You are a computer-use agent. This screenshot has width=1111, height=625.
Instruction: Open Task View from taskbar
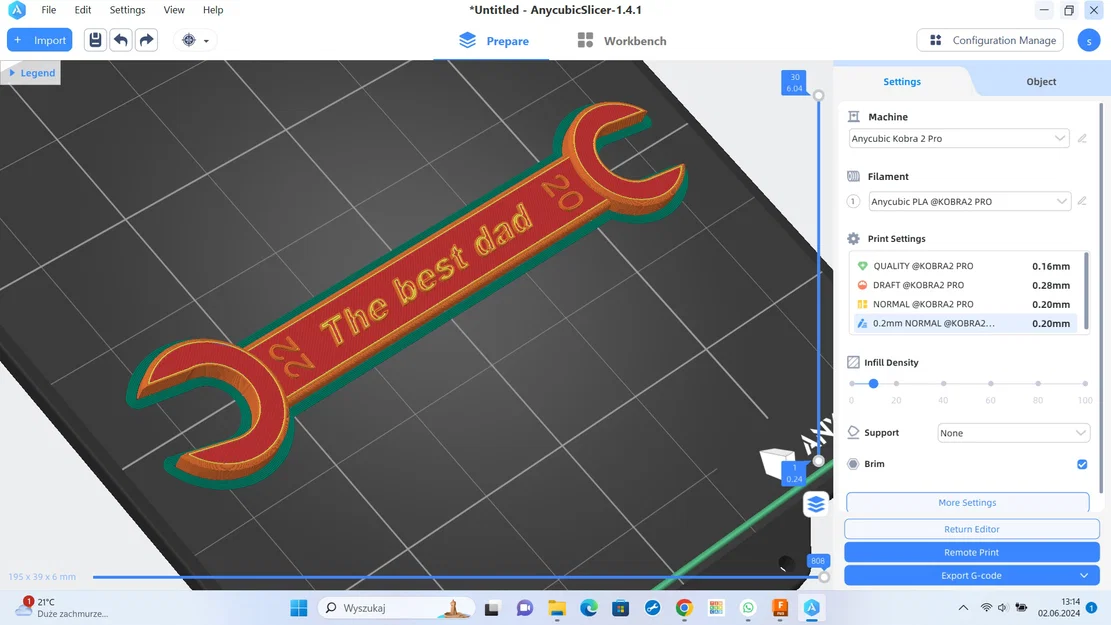point(492,608)
